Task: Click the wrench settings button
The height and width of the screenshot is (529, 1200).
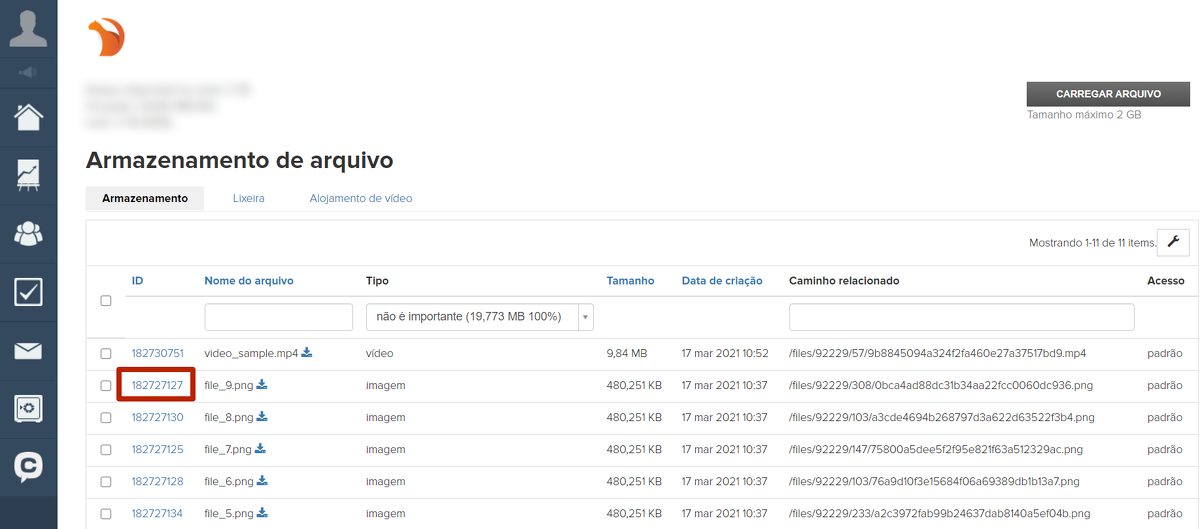Action: pyautogui.click(x=1173, y=242)
